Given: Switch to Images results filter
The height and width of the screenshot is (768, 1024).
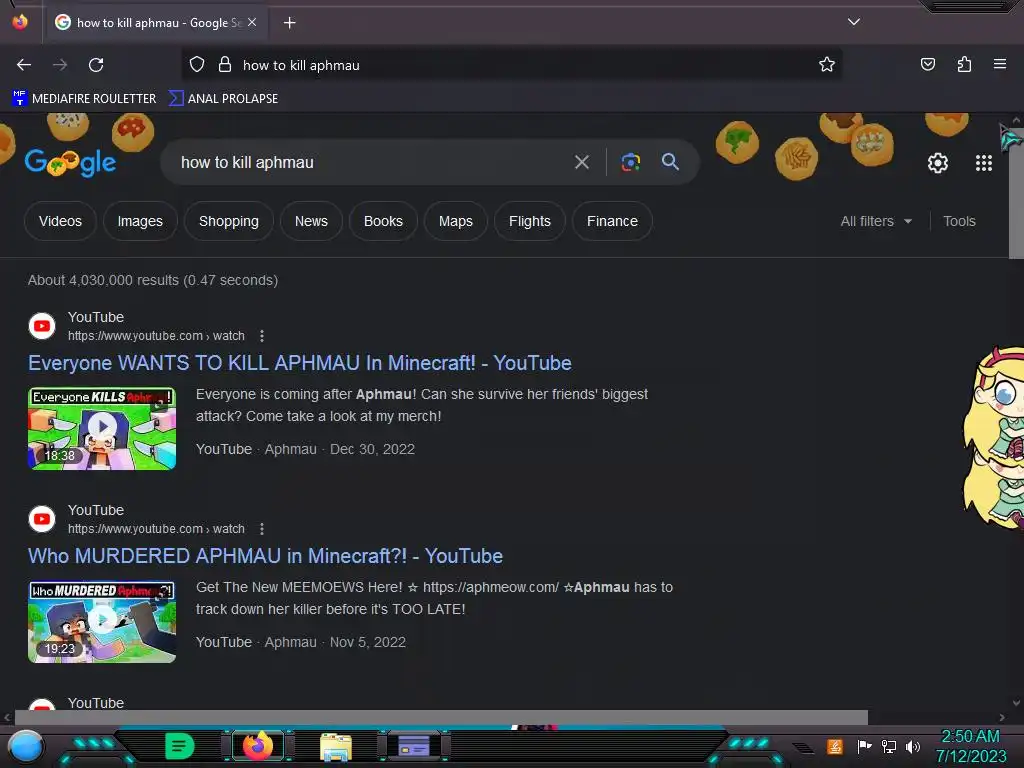Looking at the screenshot, I should pos(140,221).
